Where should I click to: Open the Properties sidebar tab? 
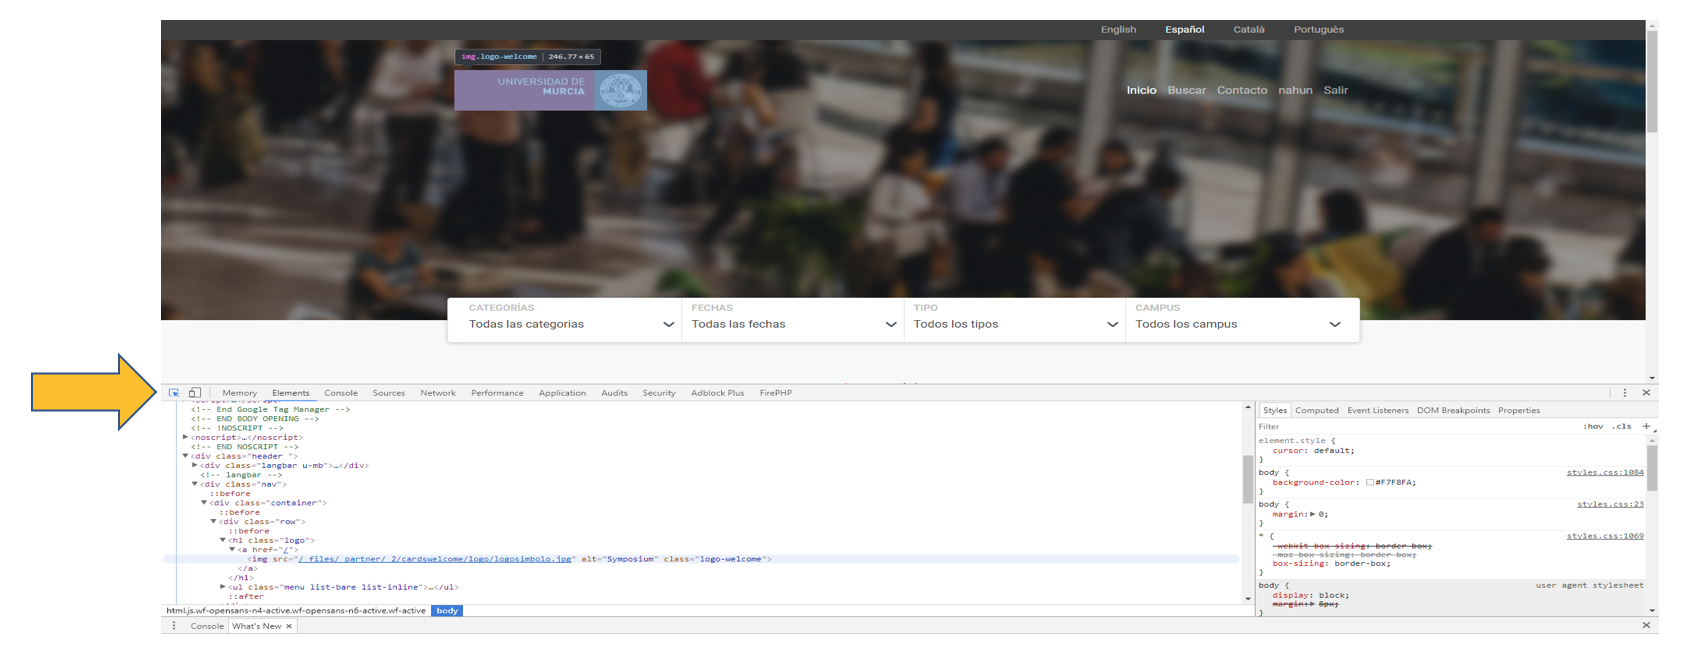click(x=1519, y=410)
